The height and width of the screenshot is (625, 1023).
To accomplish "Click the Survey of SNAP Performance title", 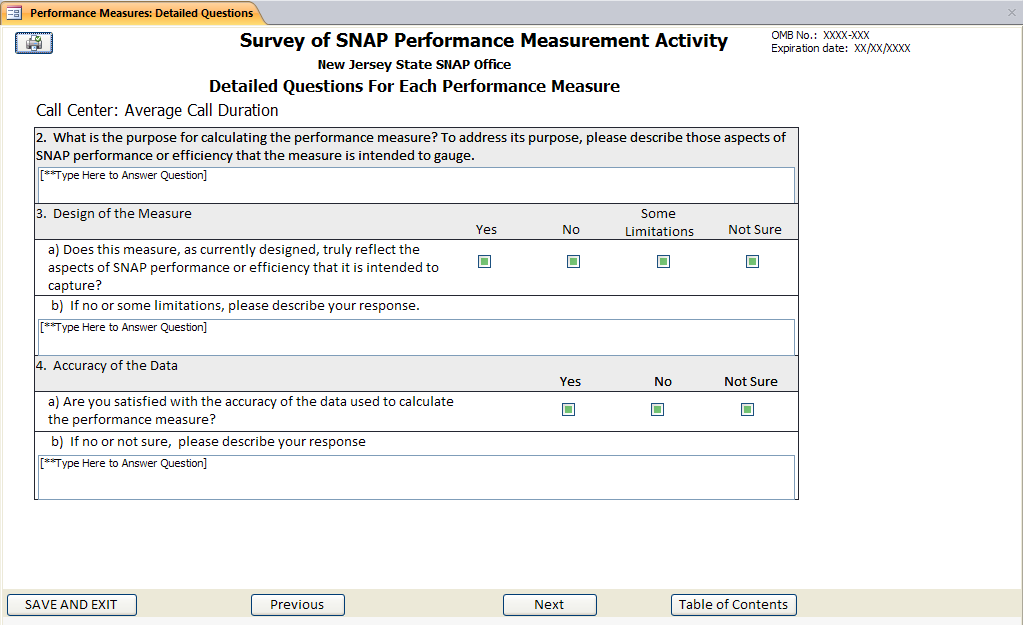I will click(483, 41).
